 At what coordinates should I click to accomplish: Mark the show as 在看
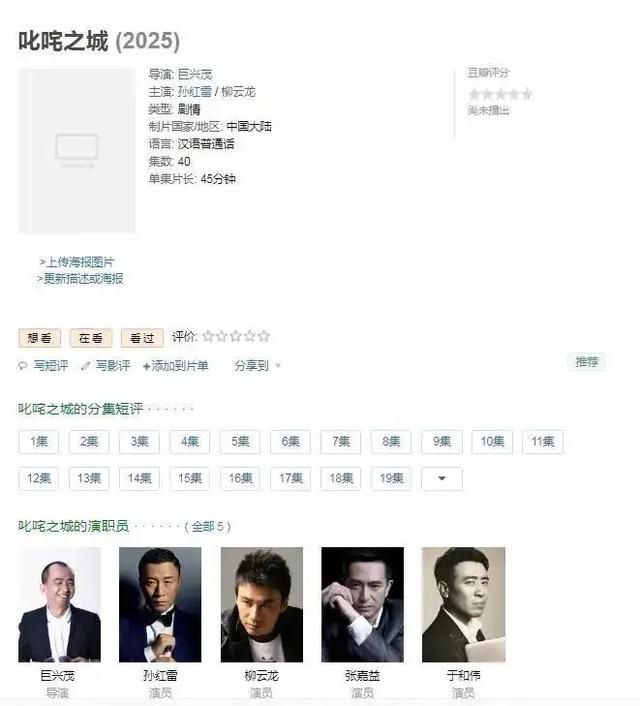[91, 338]
